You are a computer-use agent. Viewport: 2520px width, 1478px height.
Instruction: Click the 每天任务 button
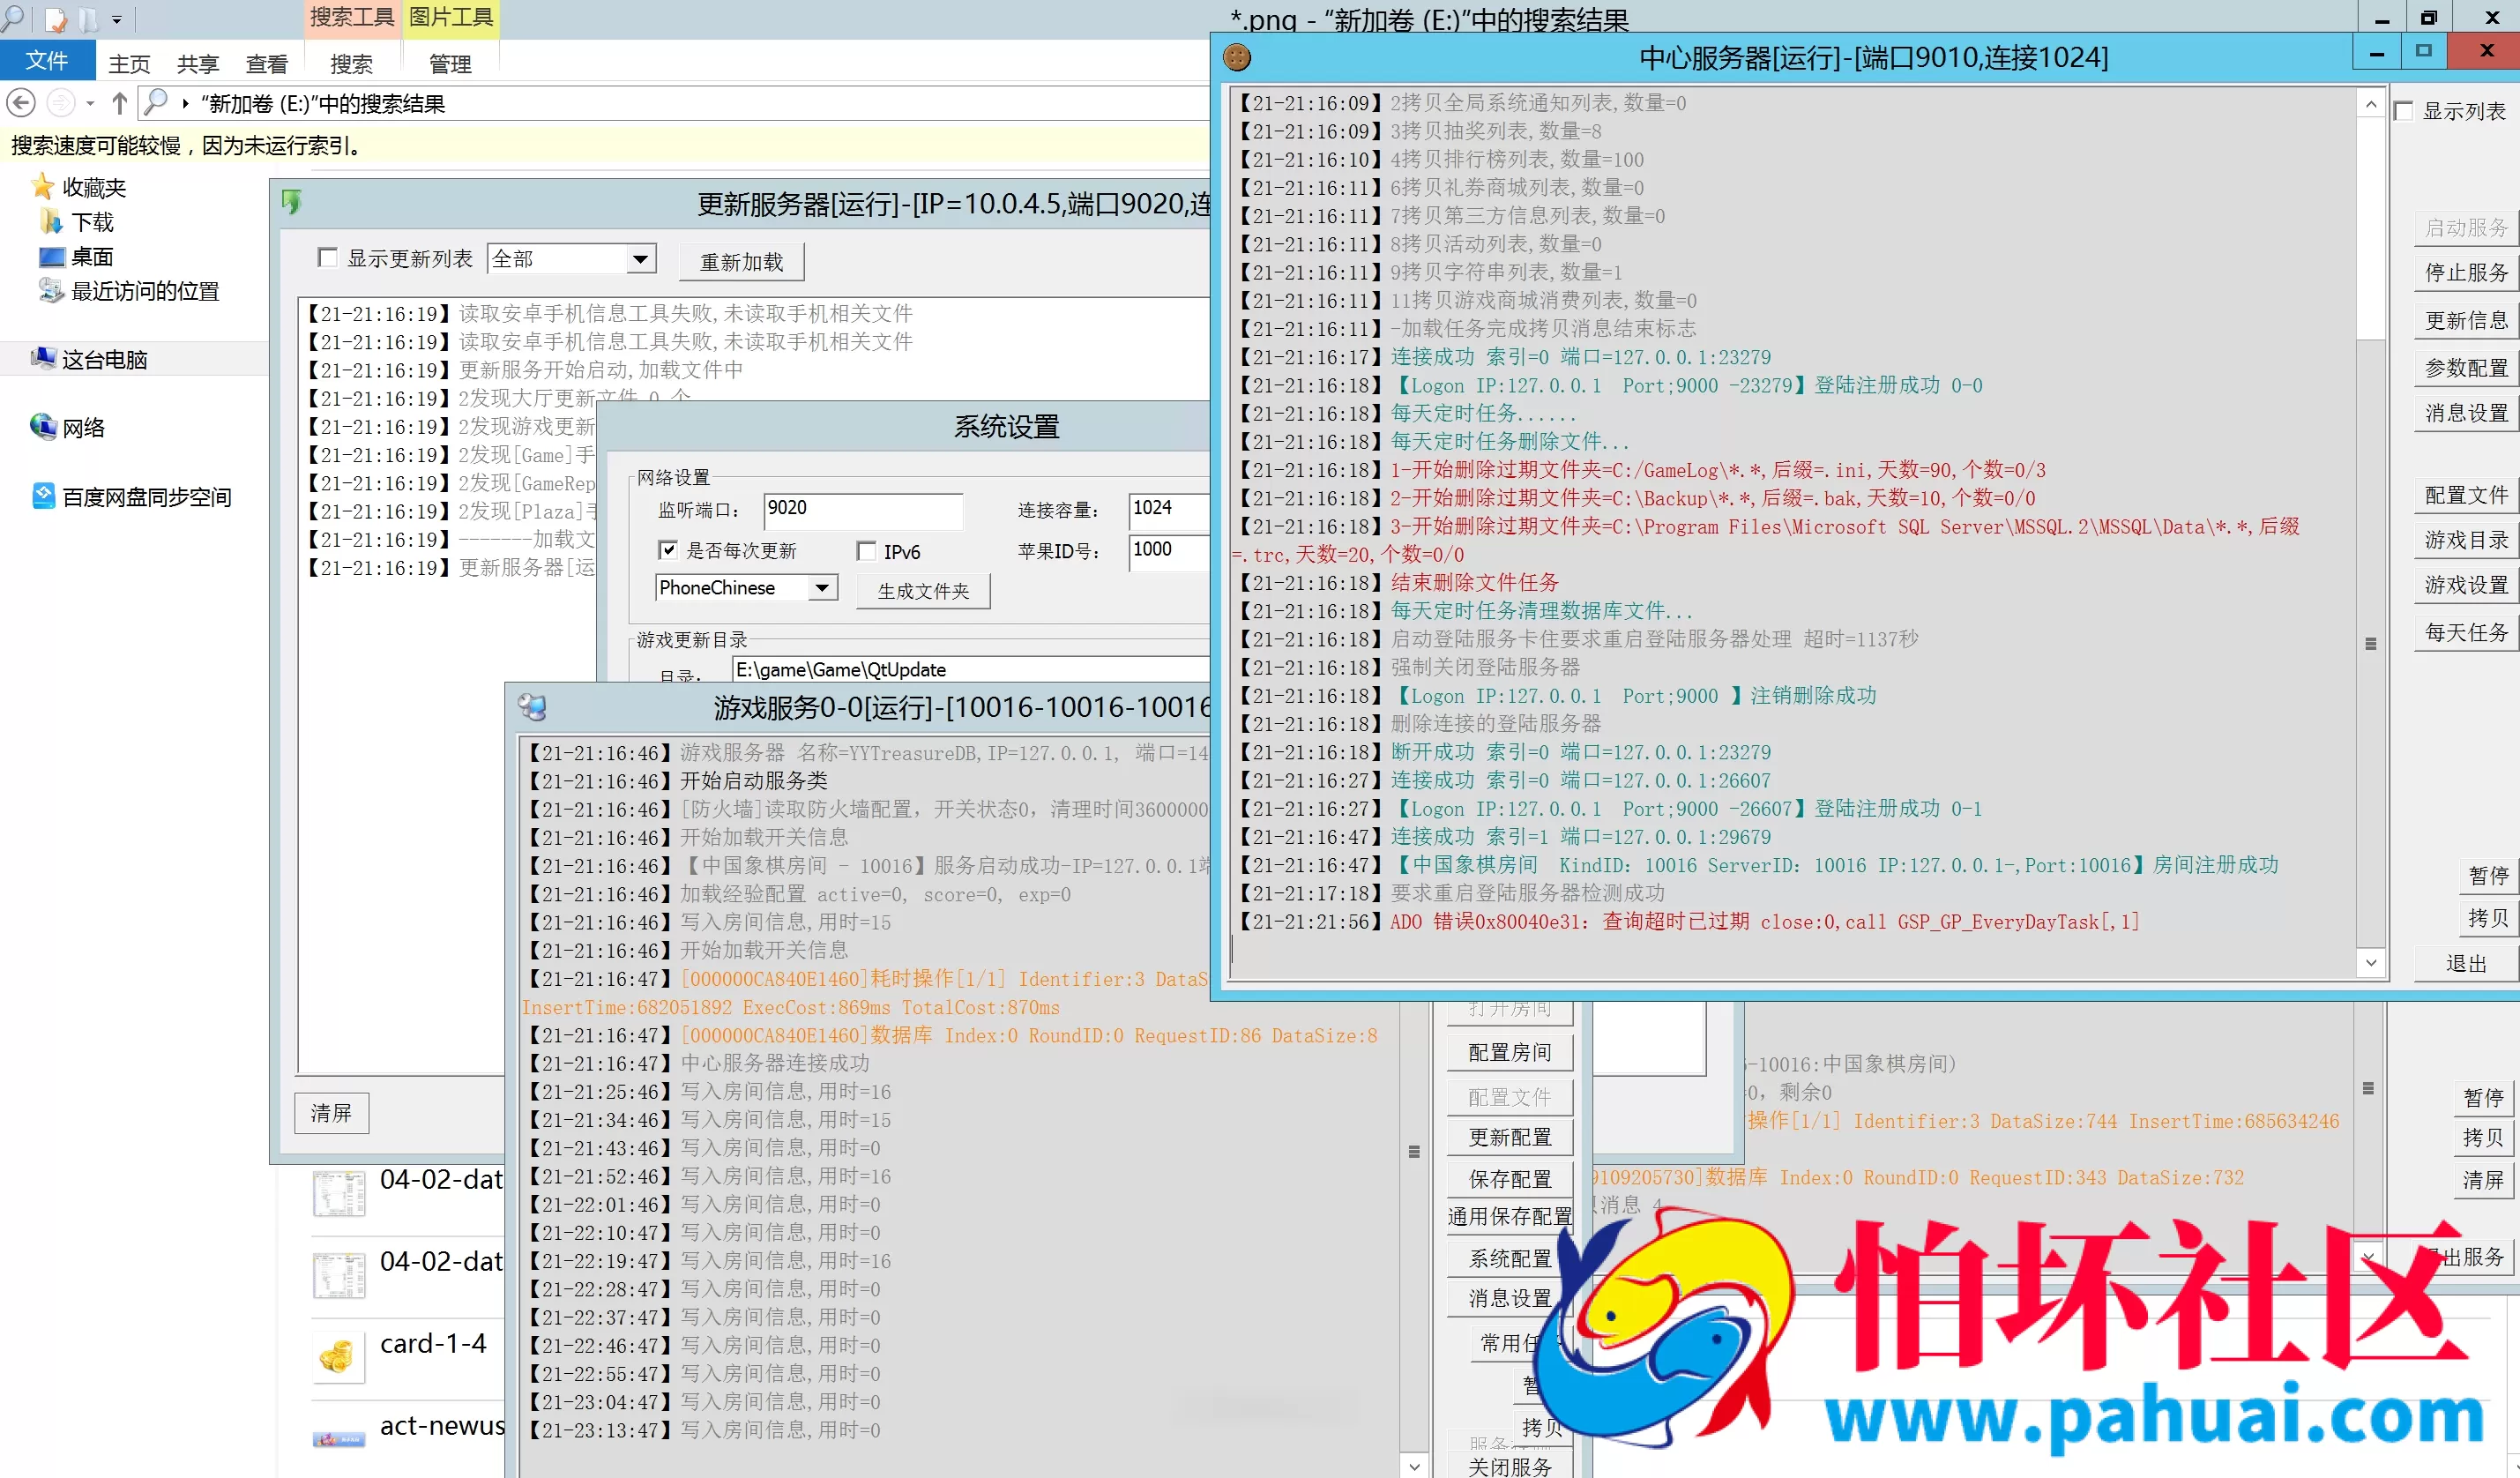pyautogui.click(x=2466, y=632)
